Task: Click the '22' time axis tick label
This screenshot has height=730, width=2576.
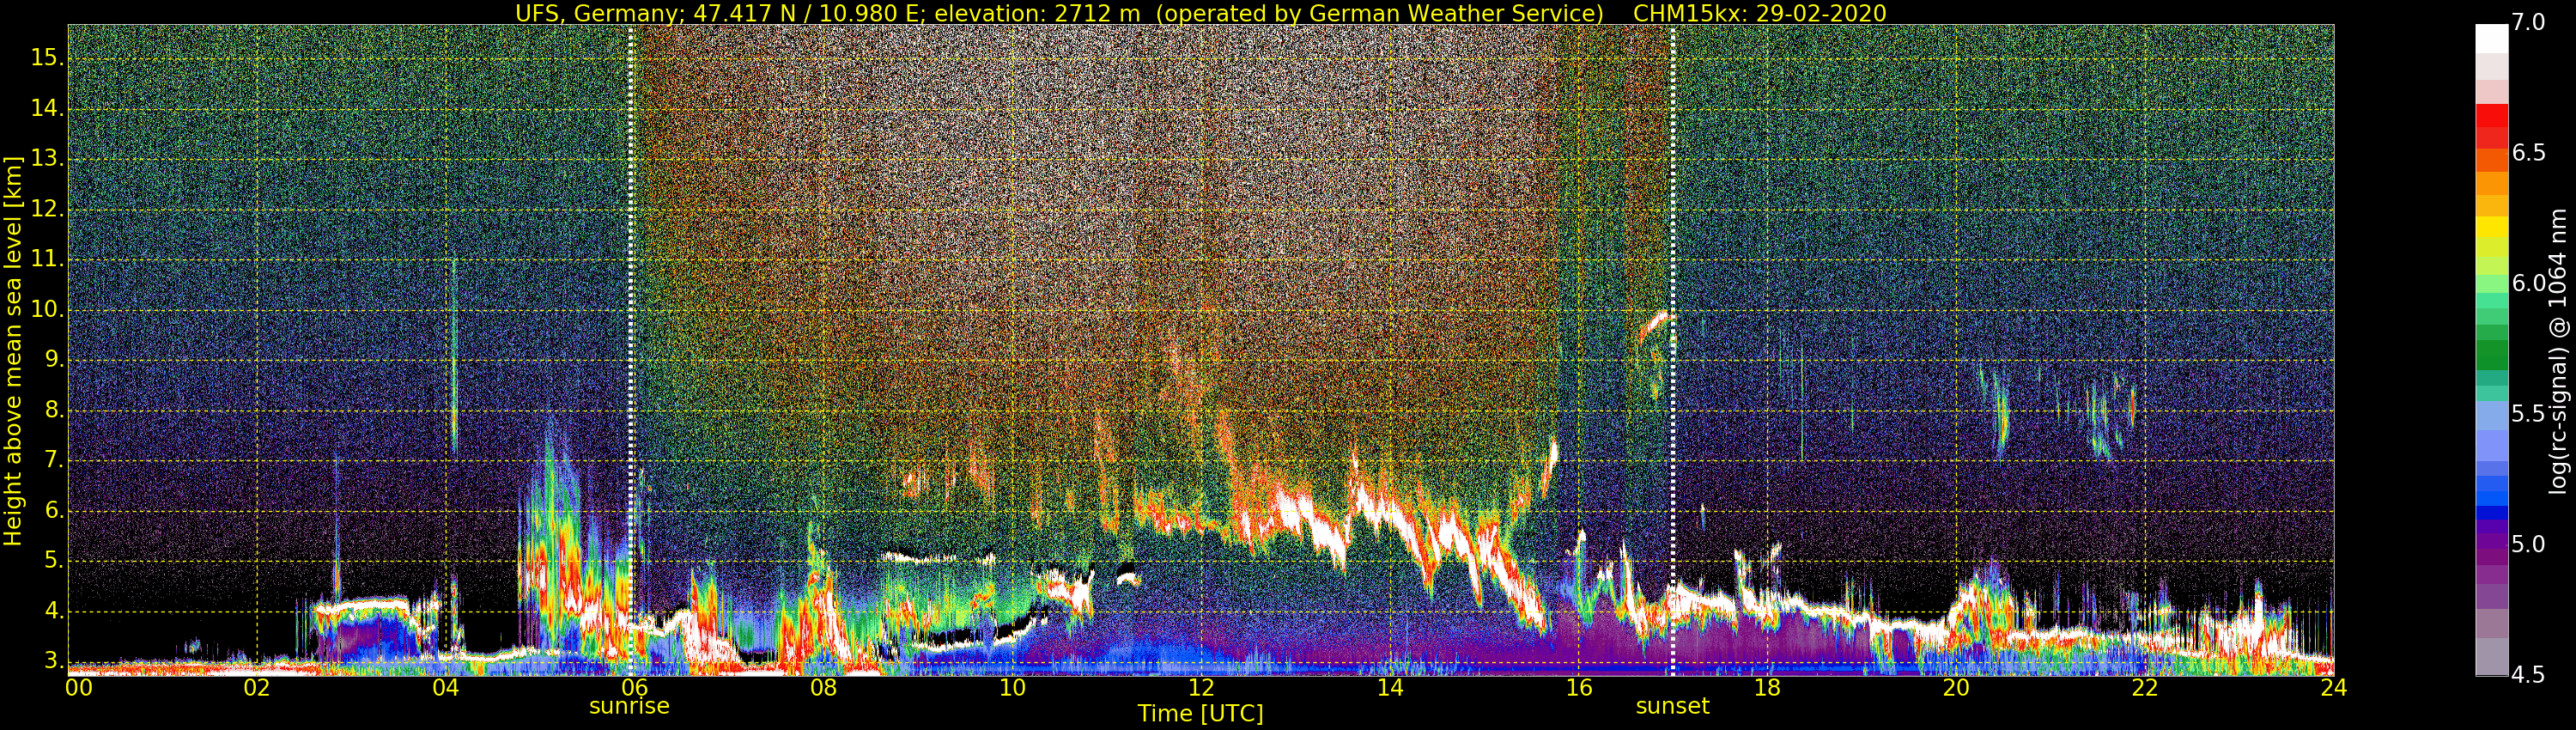Action: click(x=2145, y=688)
